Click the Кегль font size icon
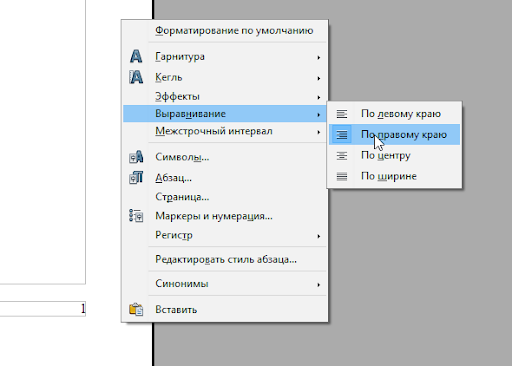This screenshot has width=512, height=366. tap(136, 77)
